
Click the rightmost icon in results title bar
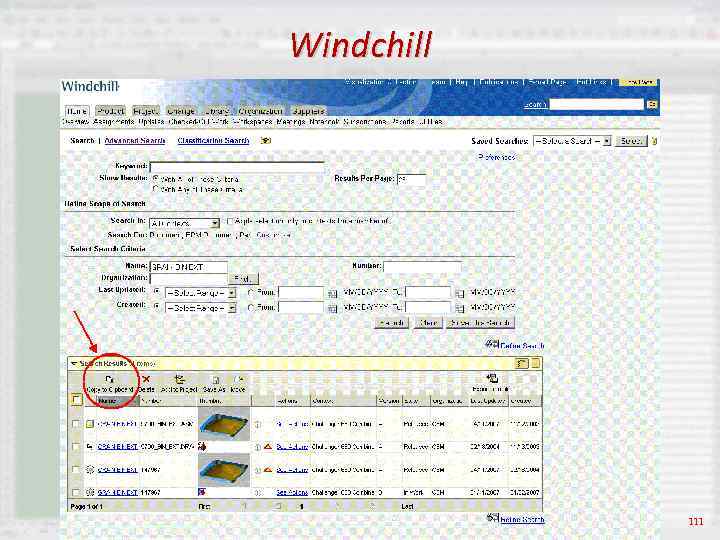click(x=535, y=364)
